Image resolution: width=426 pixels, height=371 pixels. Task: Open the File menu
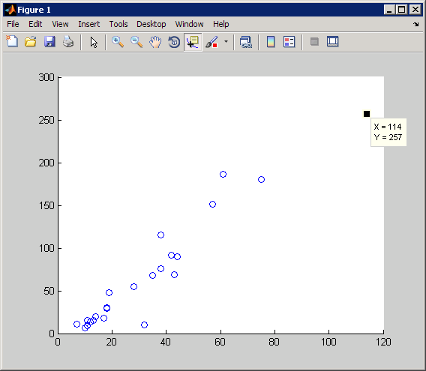pos(13,24)
